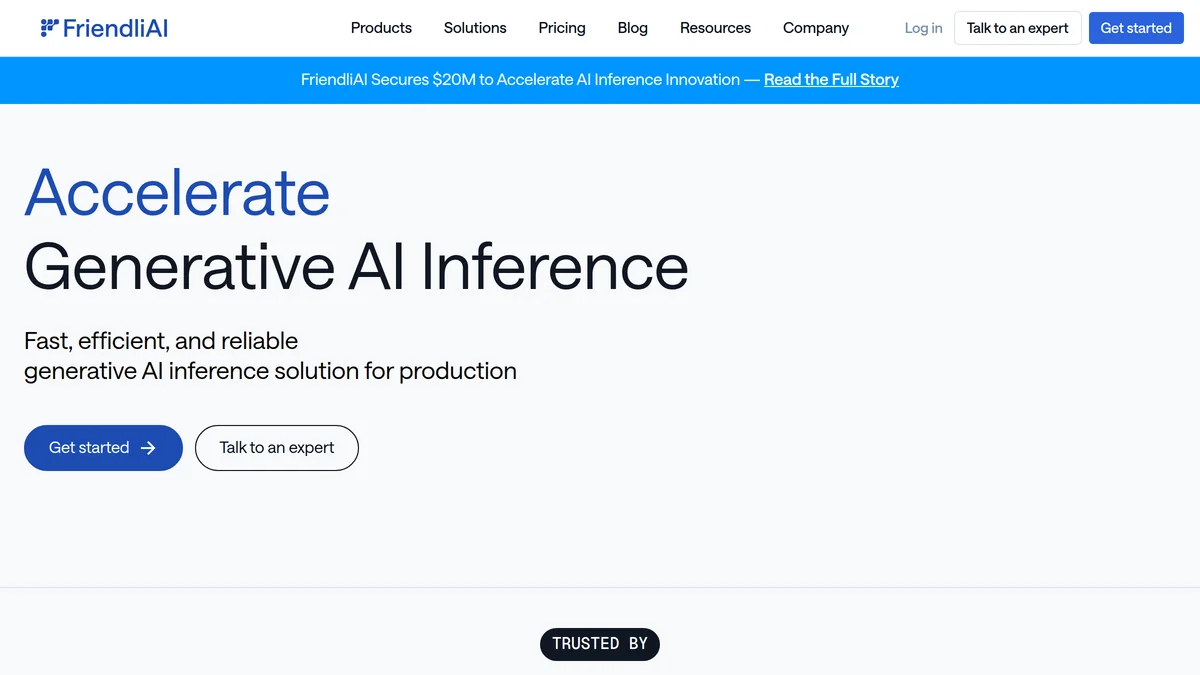Click the blue Get started header button

pos(1136,28)
